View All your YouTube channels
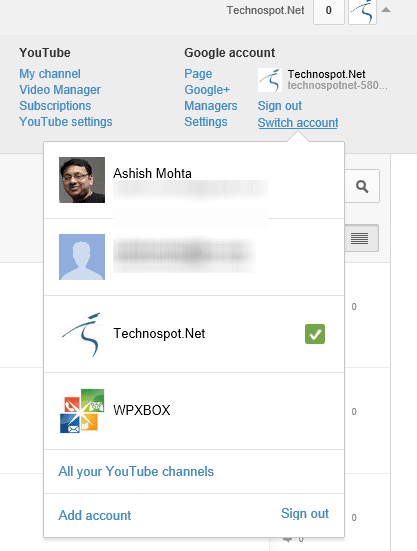417x551 pixels. pyautogui.click(x=136, y=472)
